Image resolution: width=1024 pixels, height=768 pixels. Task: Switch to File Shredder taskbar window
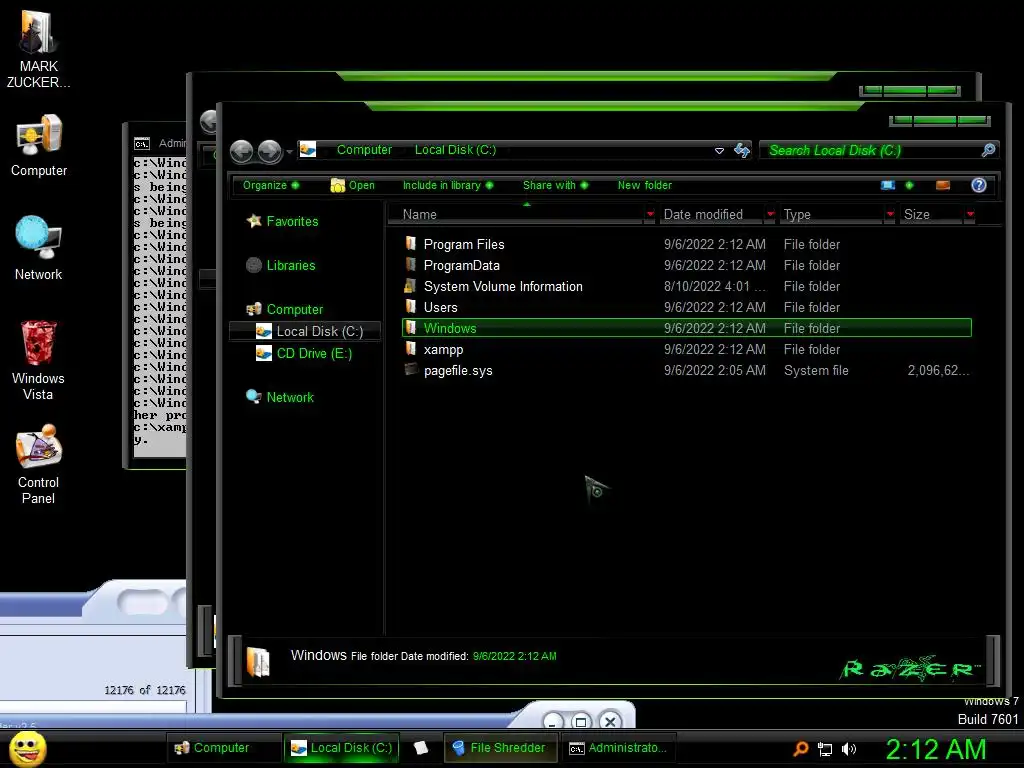[x=500, y=748]
